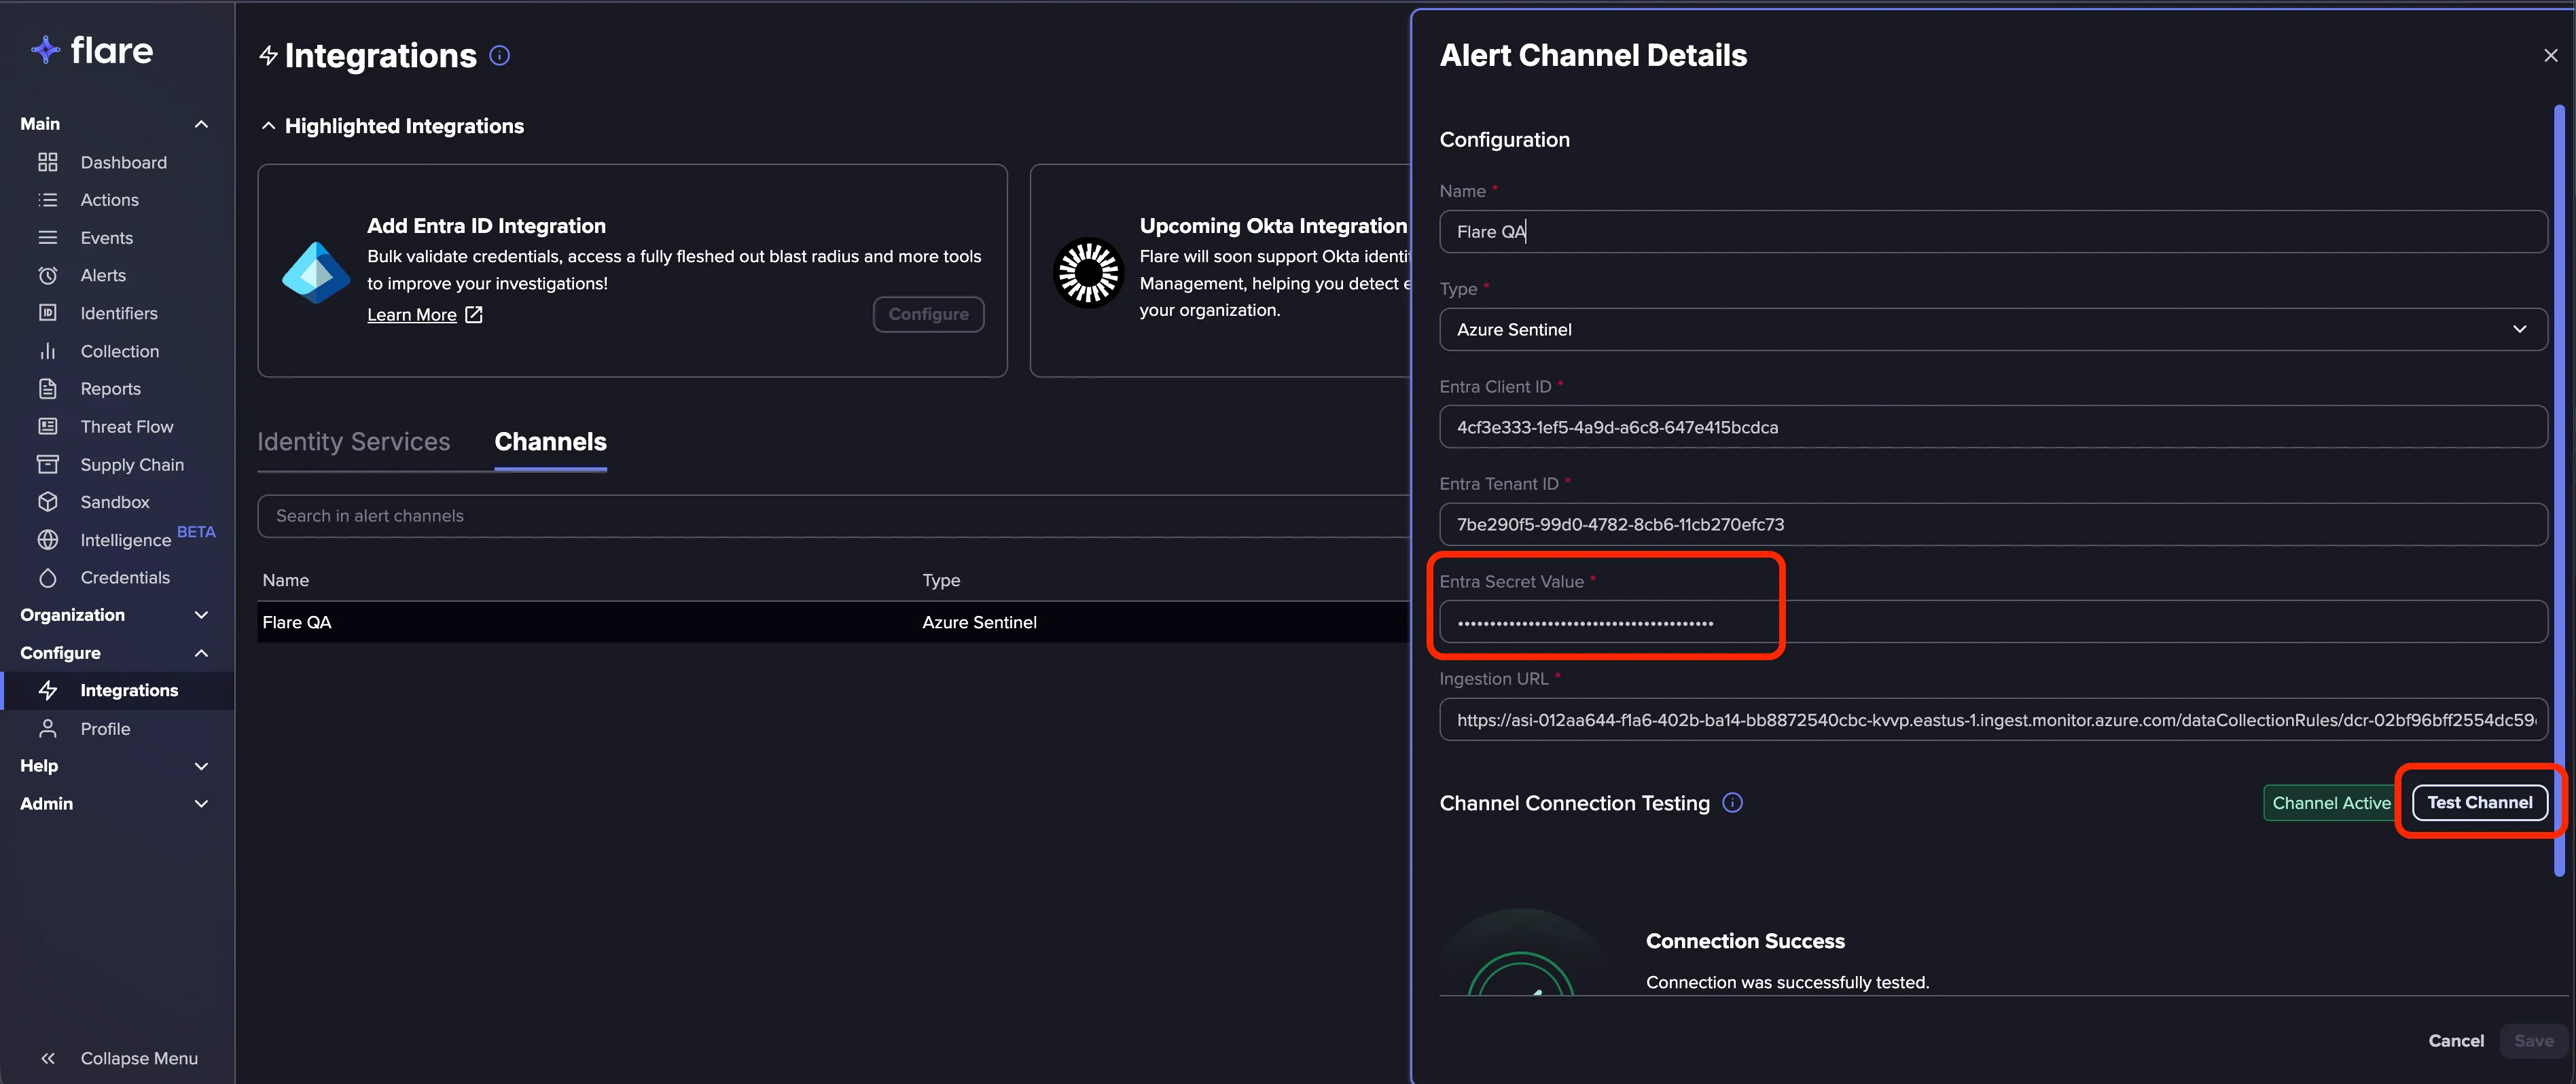The height and width of the screenshot is (1084, 2576).
Task: Collapse Highlighted Integrations section
Action: tap(268, 126)
